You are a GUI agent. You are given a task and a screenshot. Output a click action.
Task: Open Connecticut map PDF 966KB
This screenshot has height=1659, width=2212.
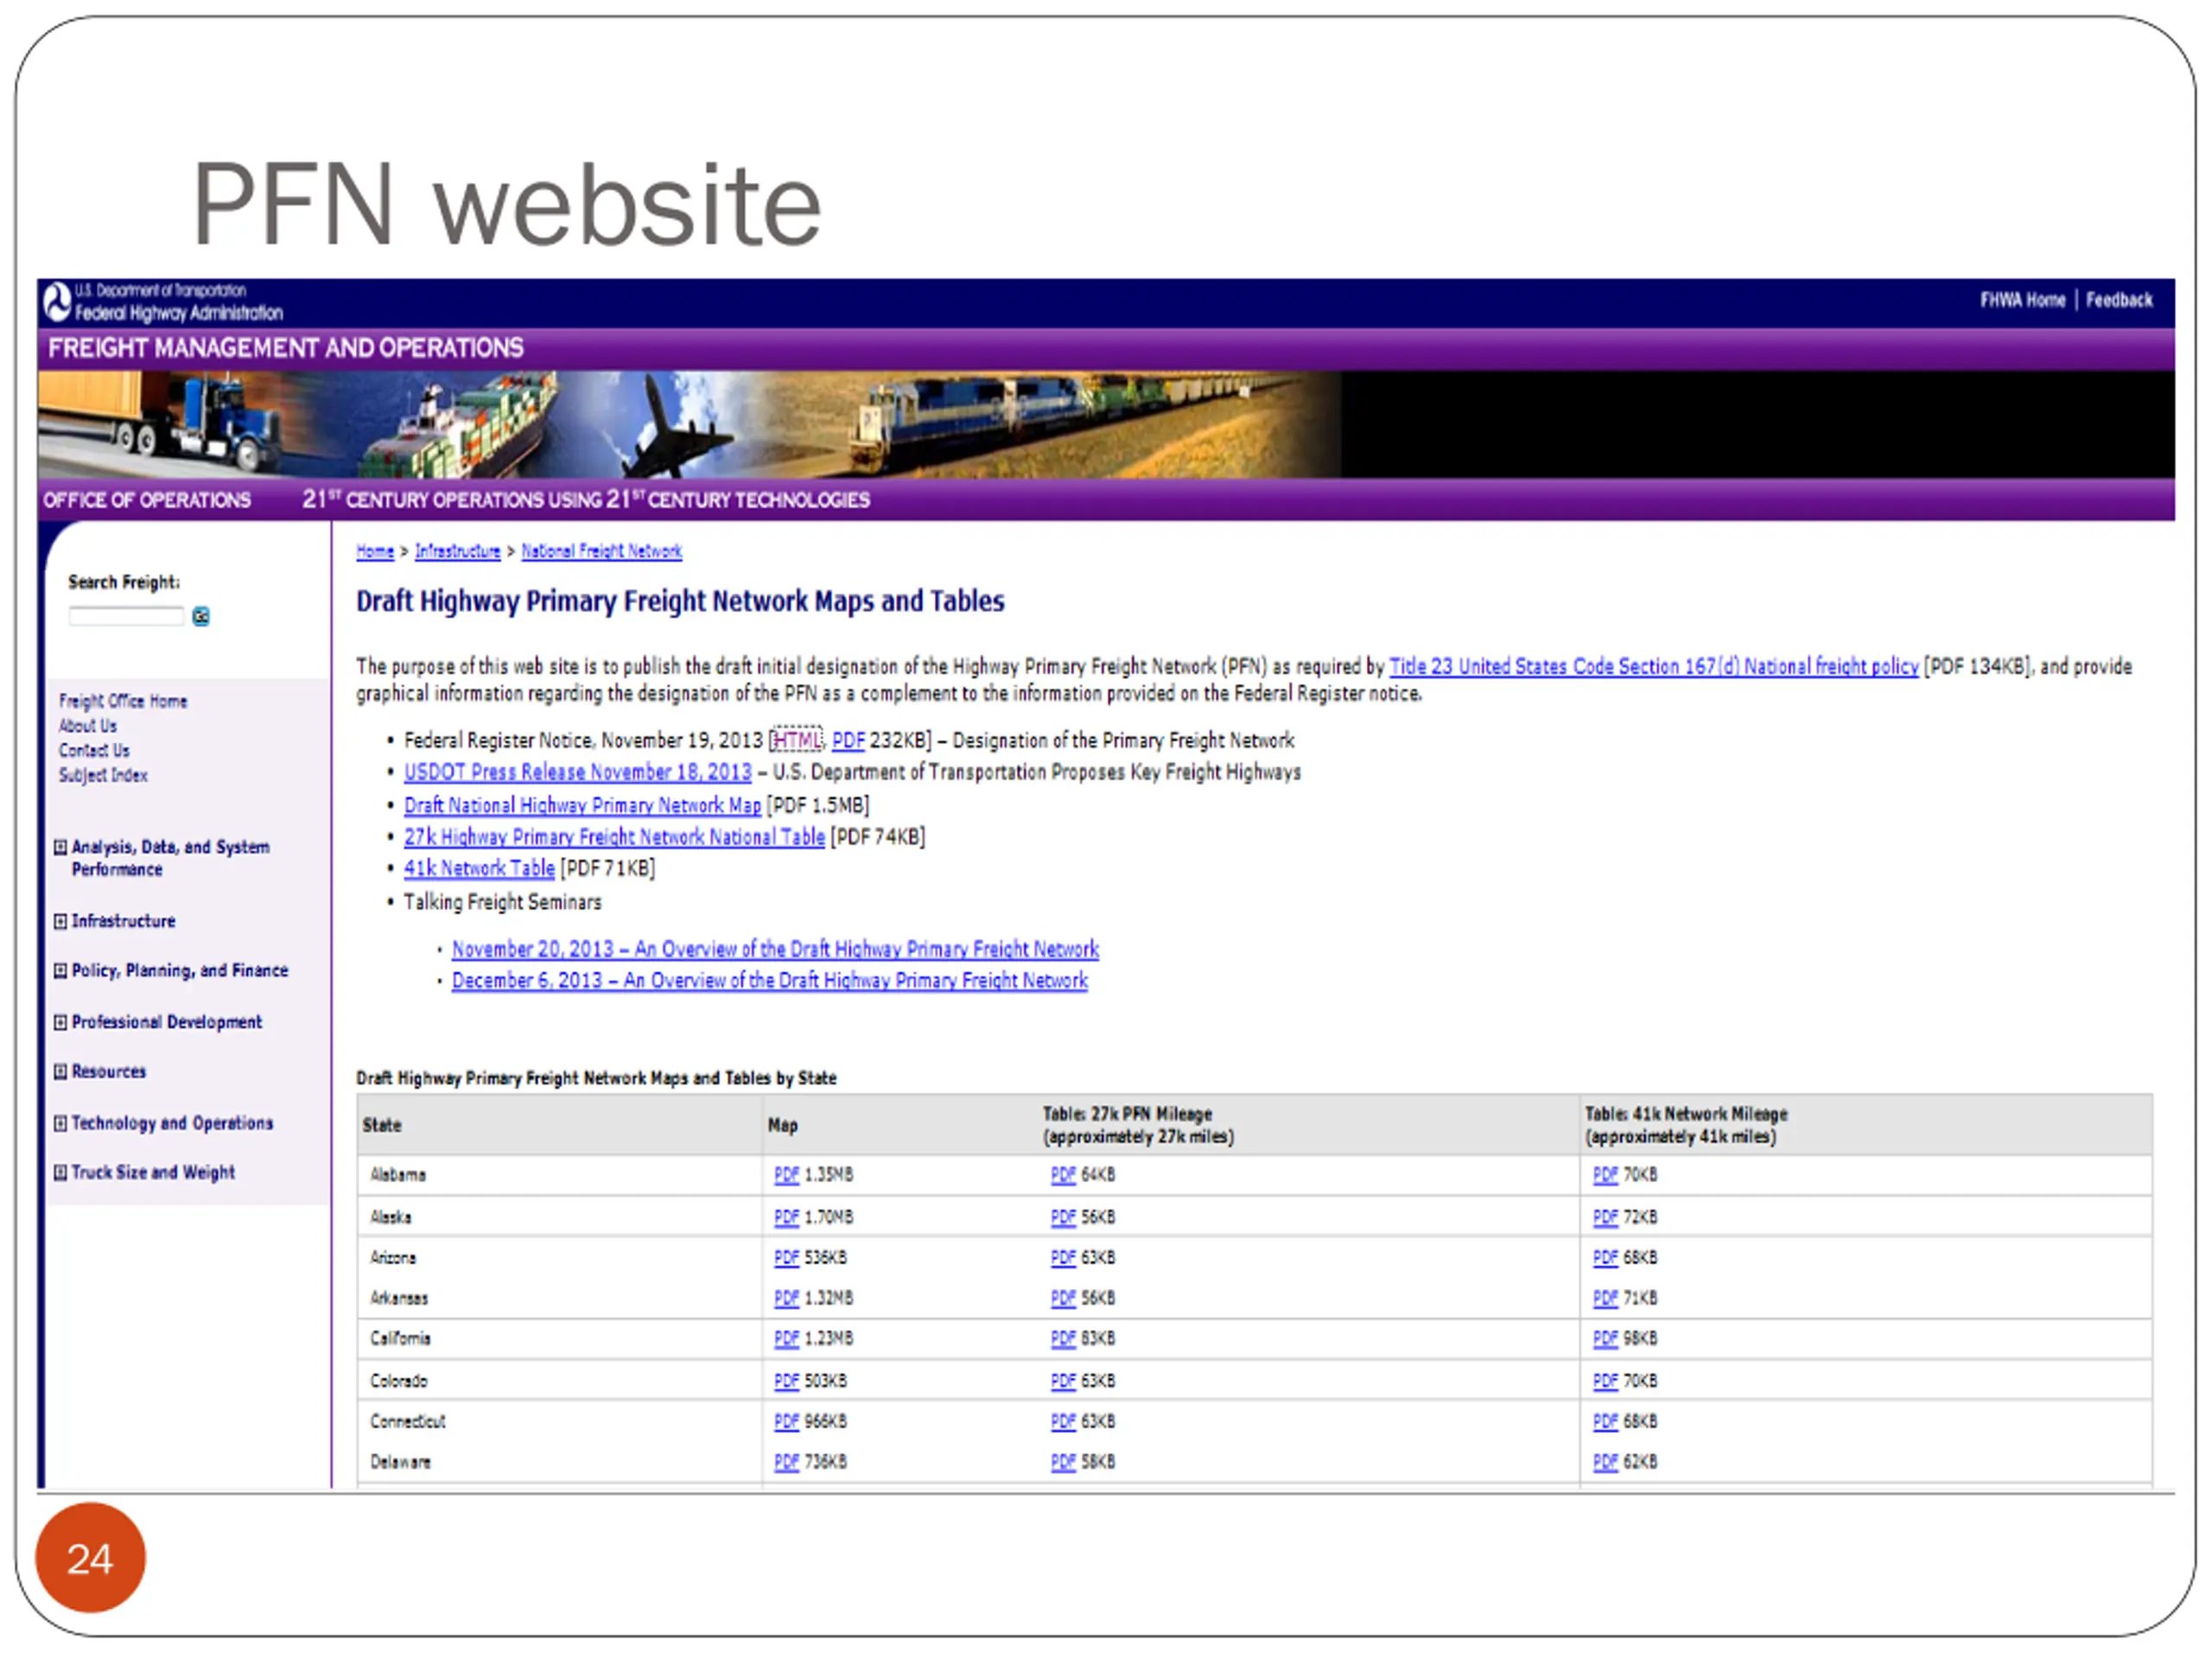coord(787,1422)
